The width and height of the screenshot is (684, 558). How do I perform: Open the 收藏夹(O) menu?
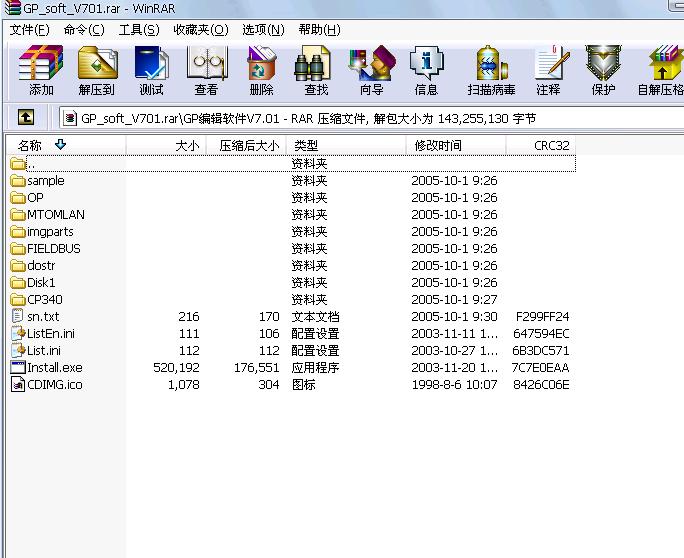pos(200,30)
